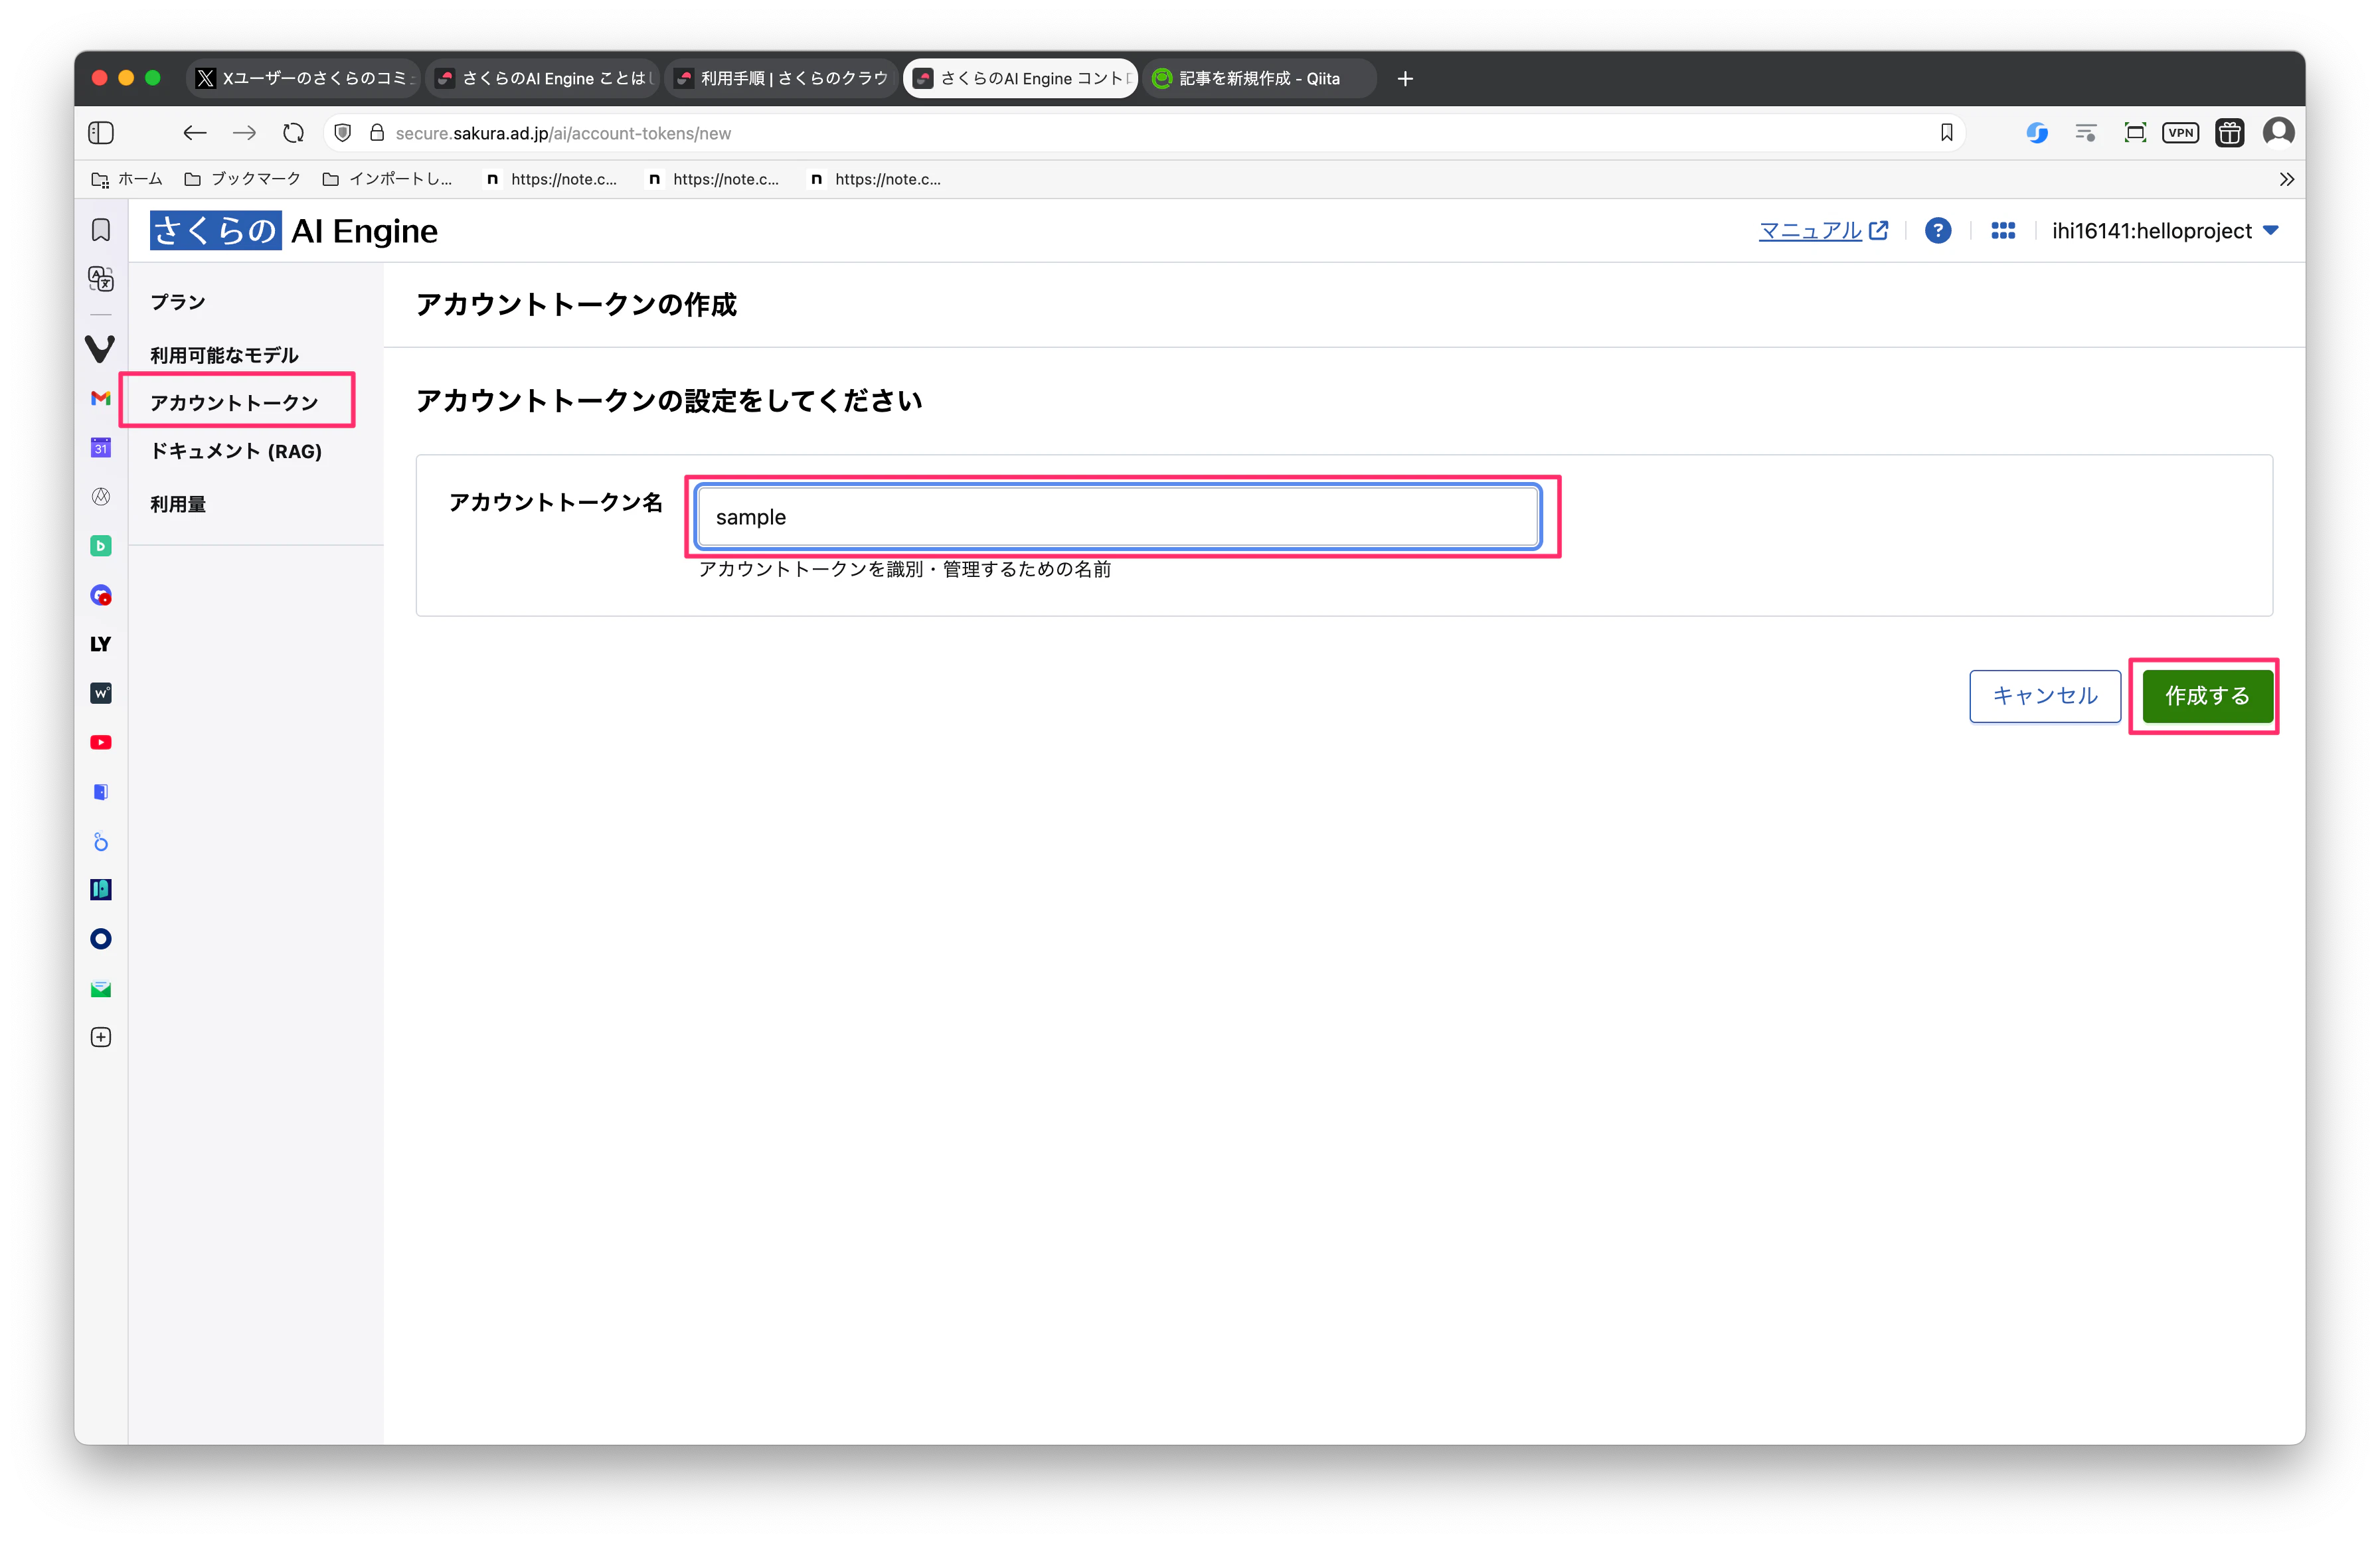Open the インポートし... bookmarks folder
Viewport: 2380px width, 1543px height.
coord(387,179)
